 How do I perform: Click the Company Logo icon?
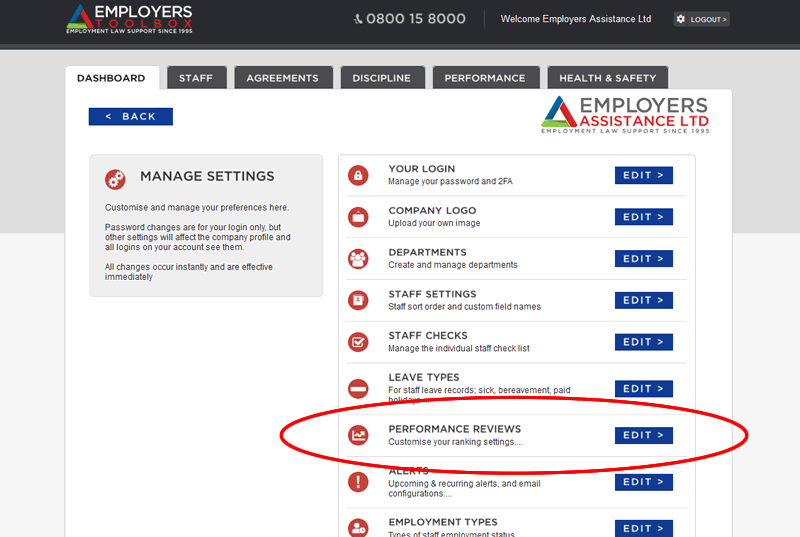pos(358,217)
